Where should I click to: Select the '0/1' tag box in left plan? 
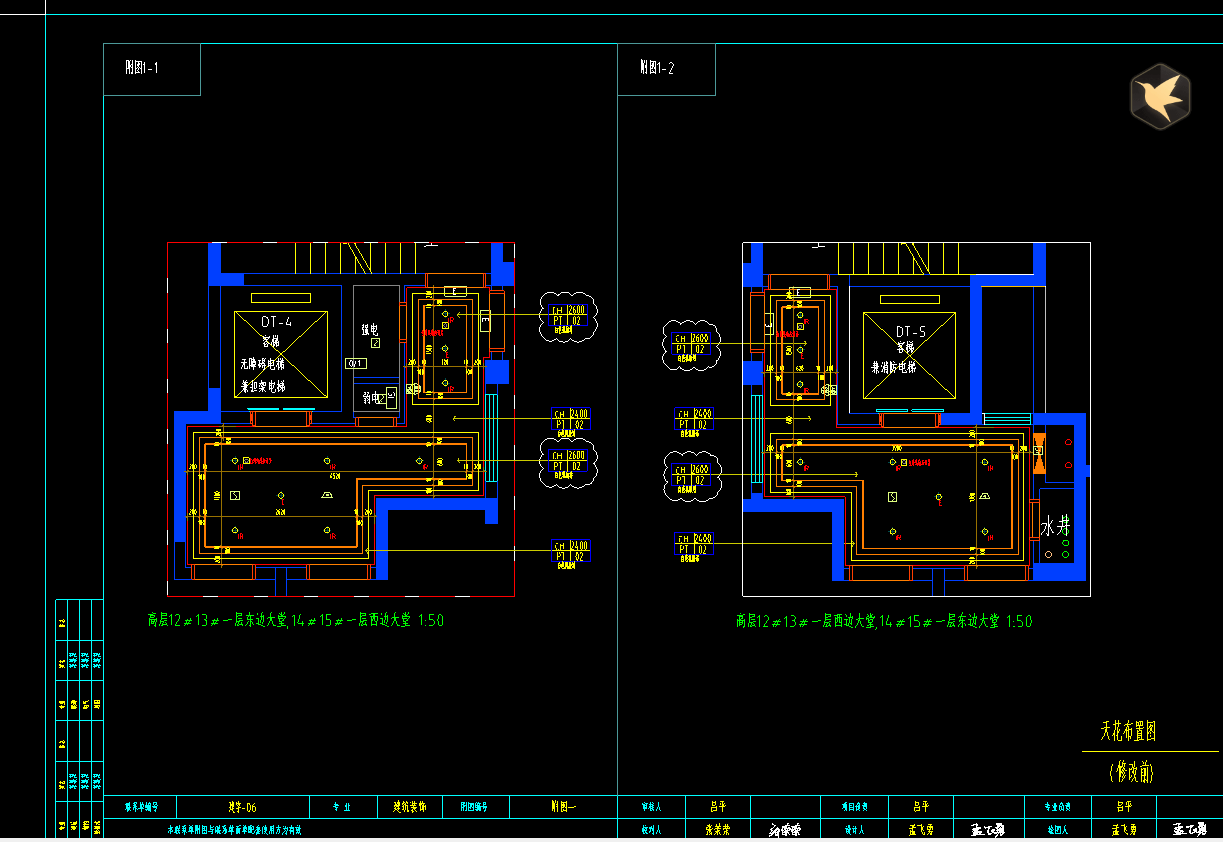(355, 363)
